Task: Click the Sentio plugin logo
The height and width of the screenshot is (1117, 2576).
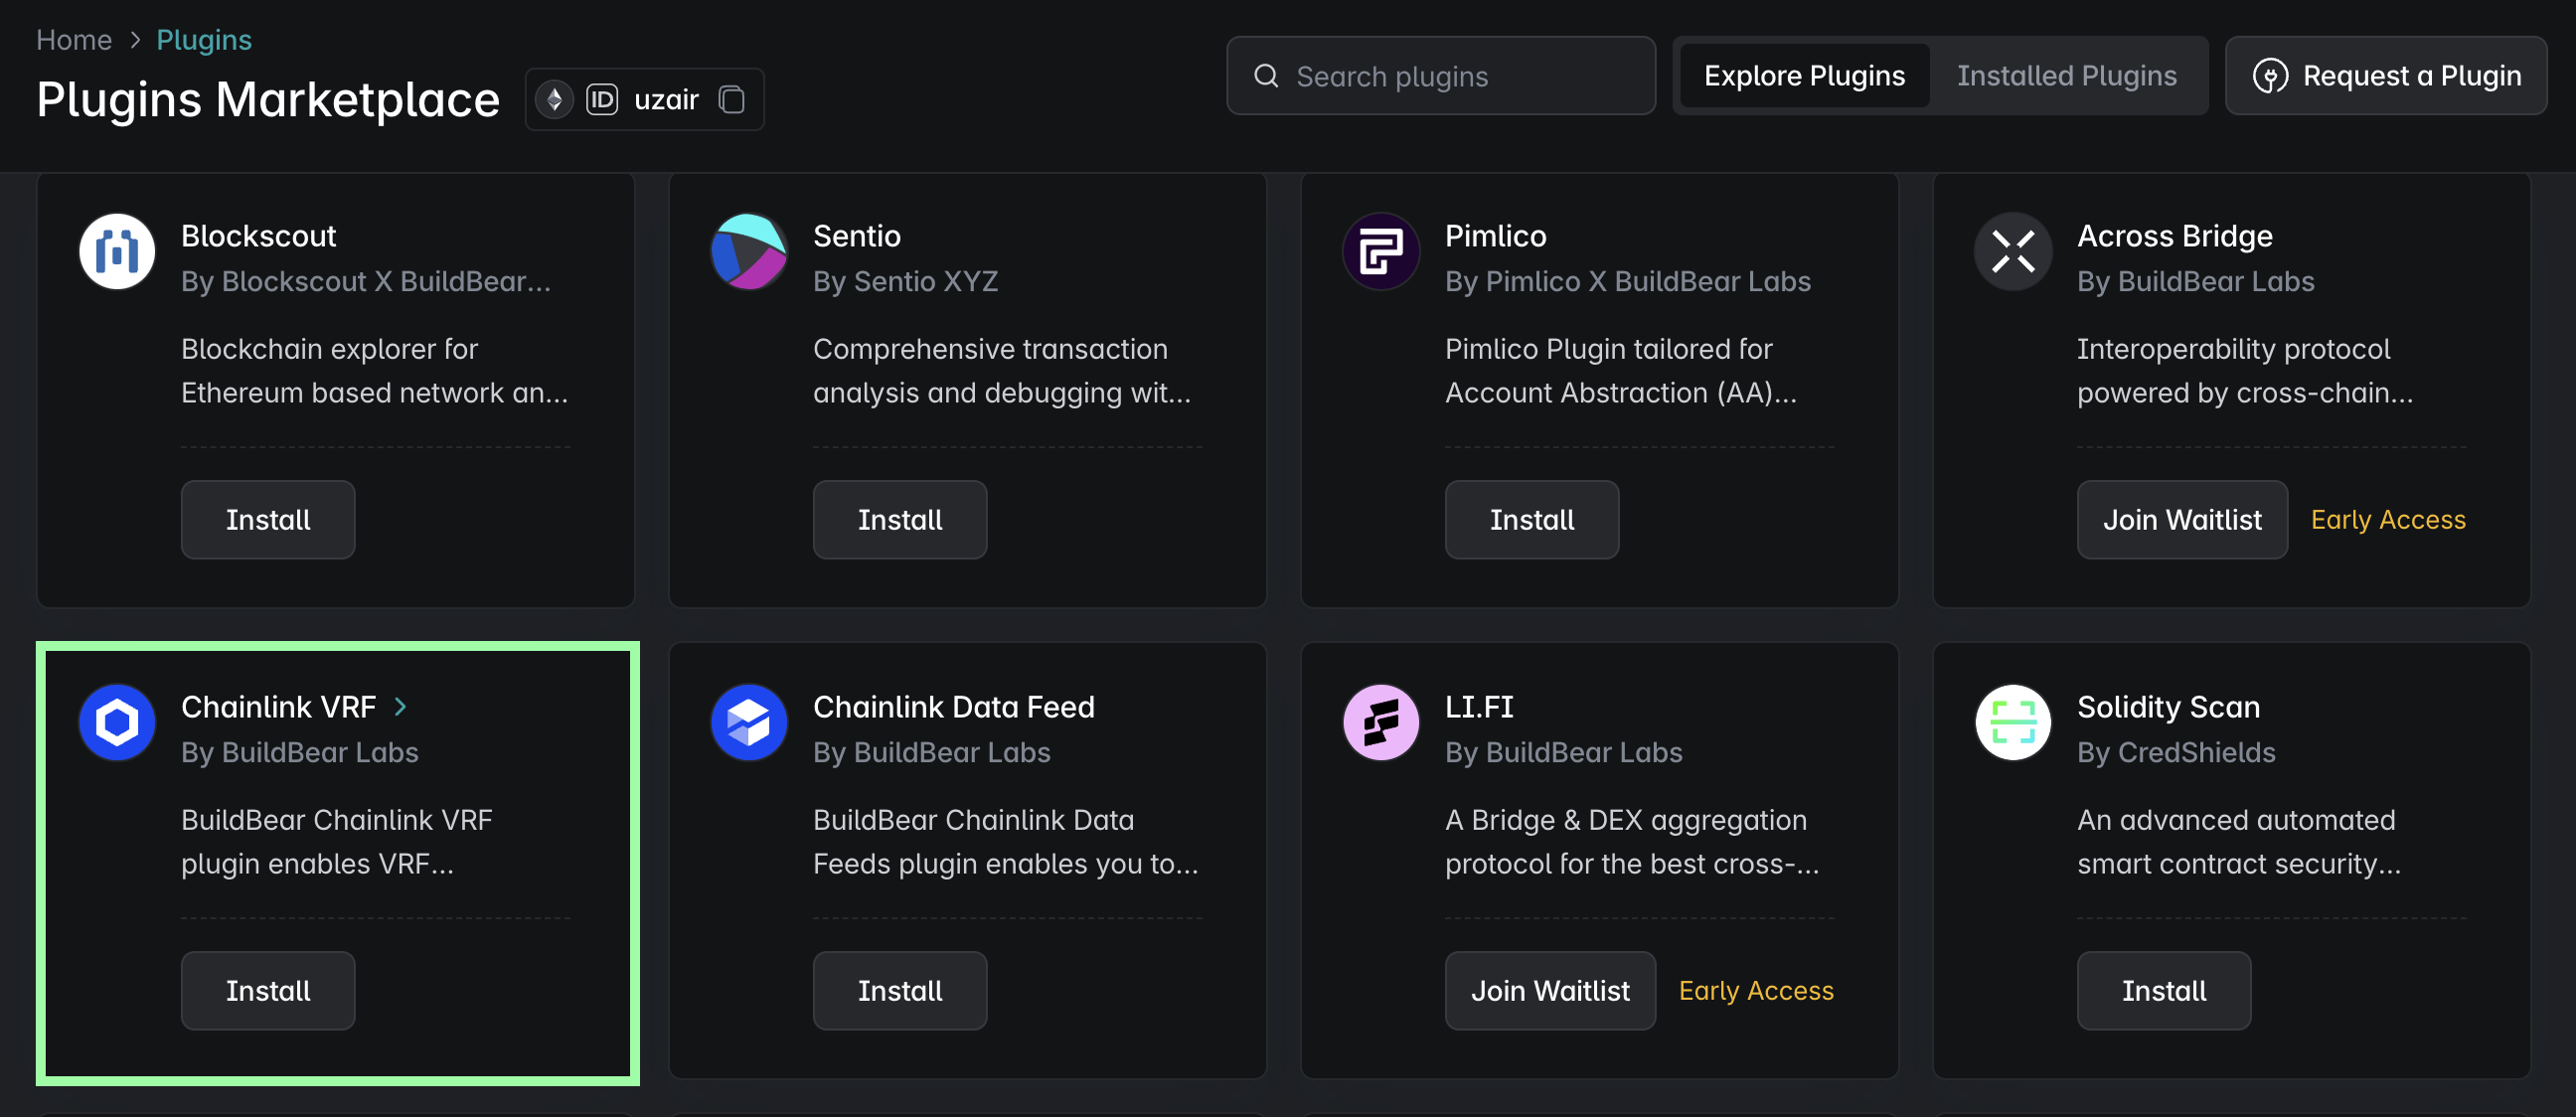Action: (x=749, y=252)
